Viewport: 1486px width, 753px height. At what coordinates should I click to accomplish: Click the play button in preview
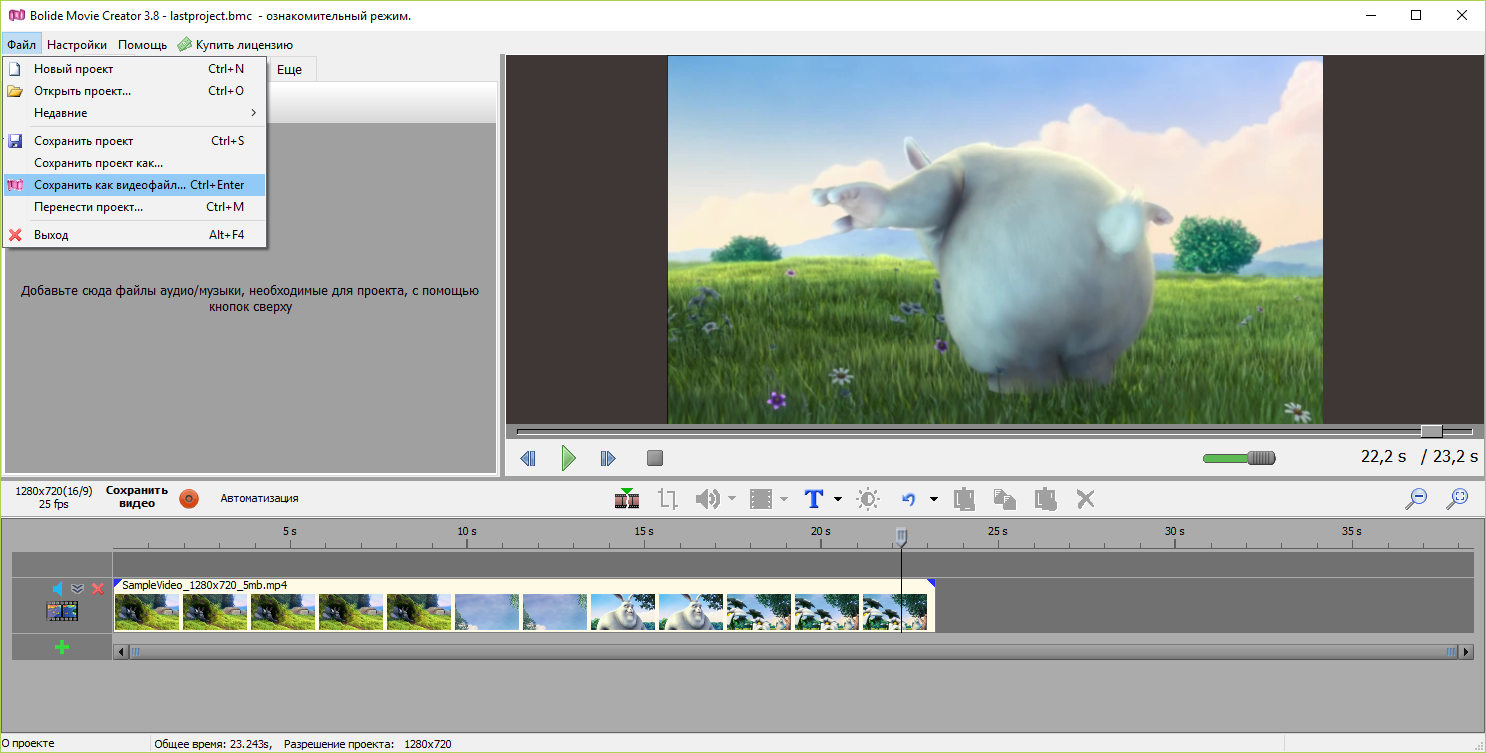coord(568,458)
